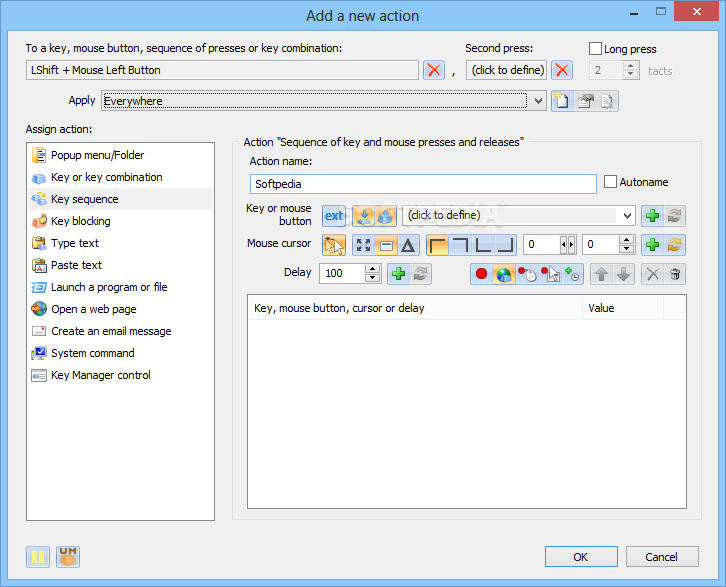Image resolution: width=726 pixels, height=587 pixels.
Task: Select Type text action
Action: point(120,243)
